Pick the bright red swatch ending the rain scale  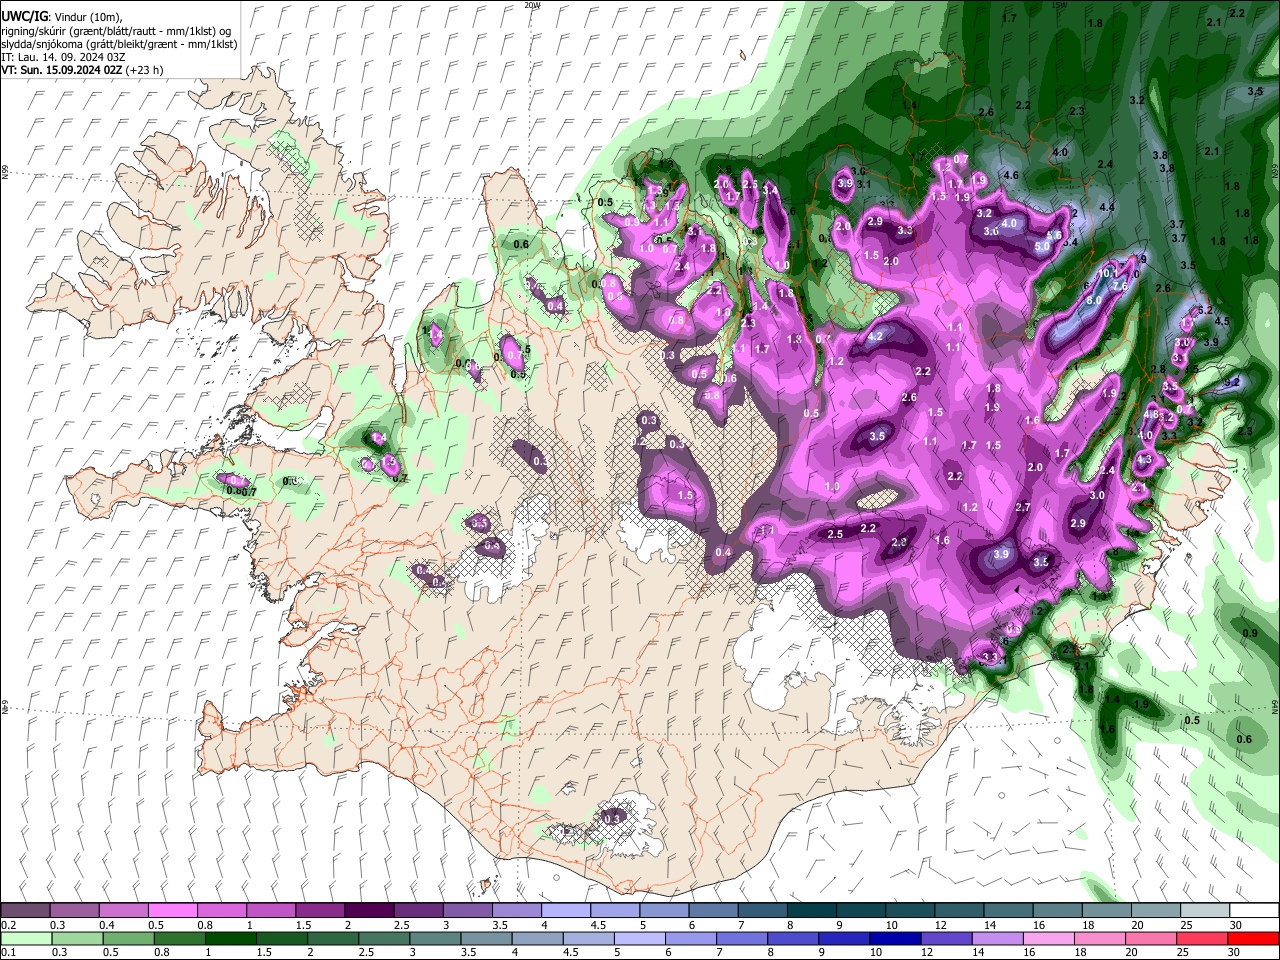pos(1253,938)
